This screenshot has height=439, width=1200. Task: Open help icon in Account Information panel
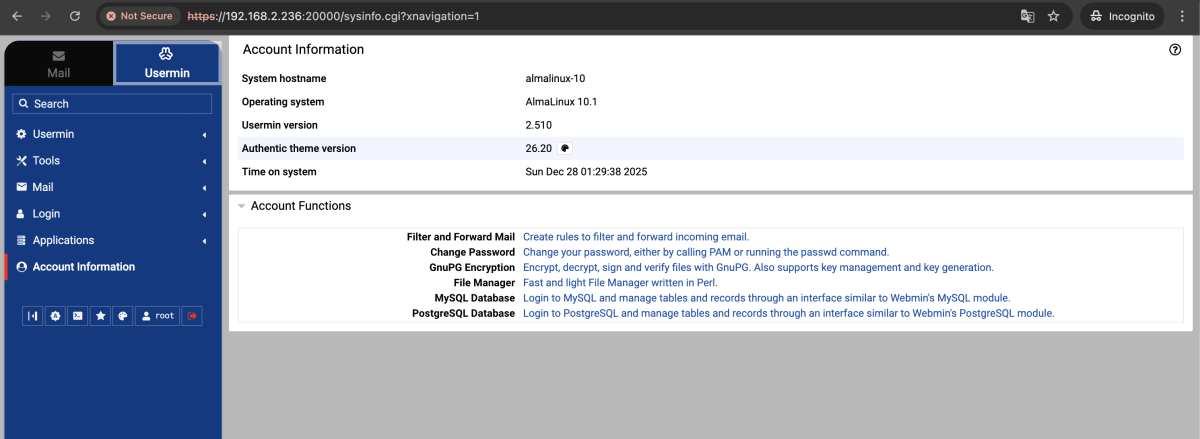(1175, 50)
